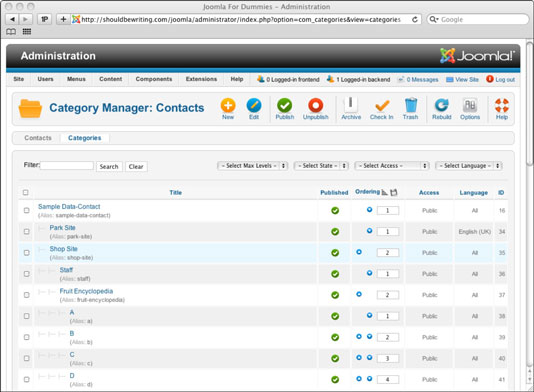Click the red Unpublish toolbar icon
Screen dimensions: 534x392
pyautogui.click(x=315, y=106)
